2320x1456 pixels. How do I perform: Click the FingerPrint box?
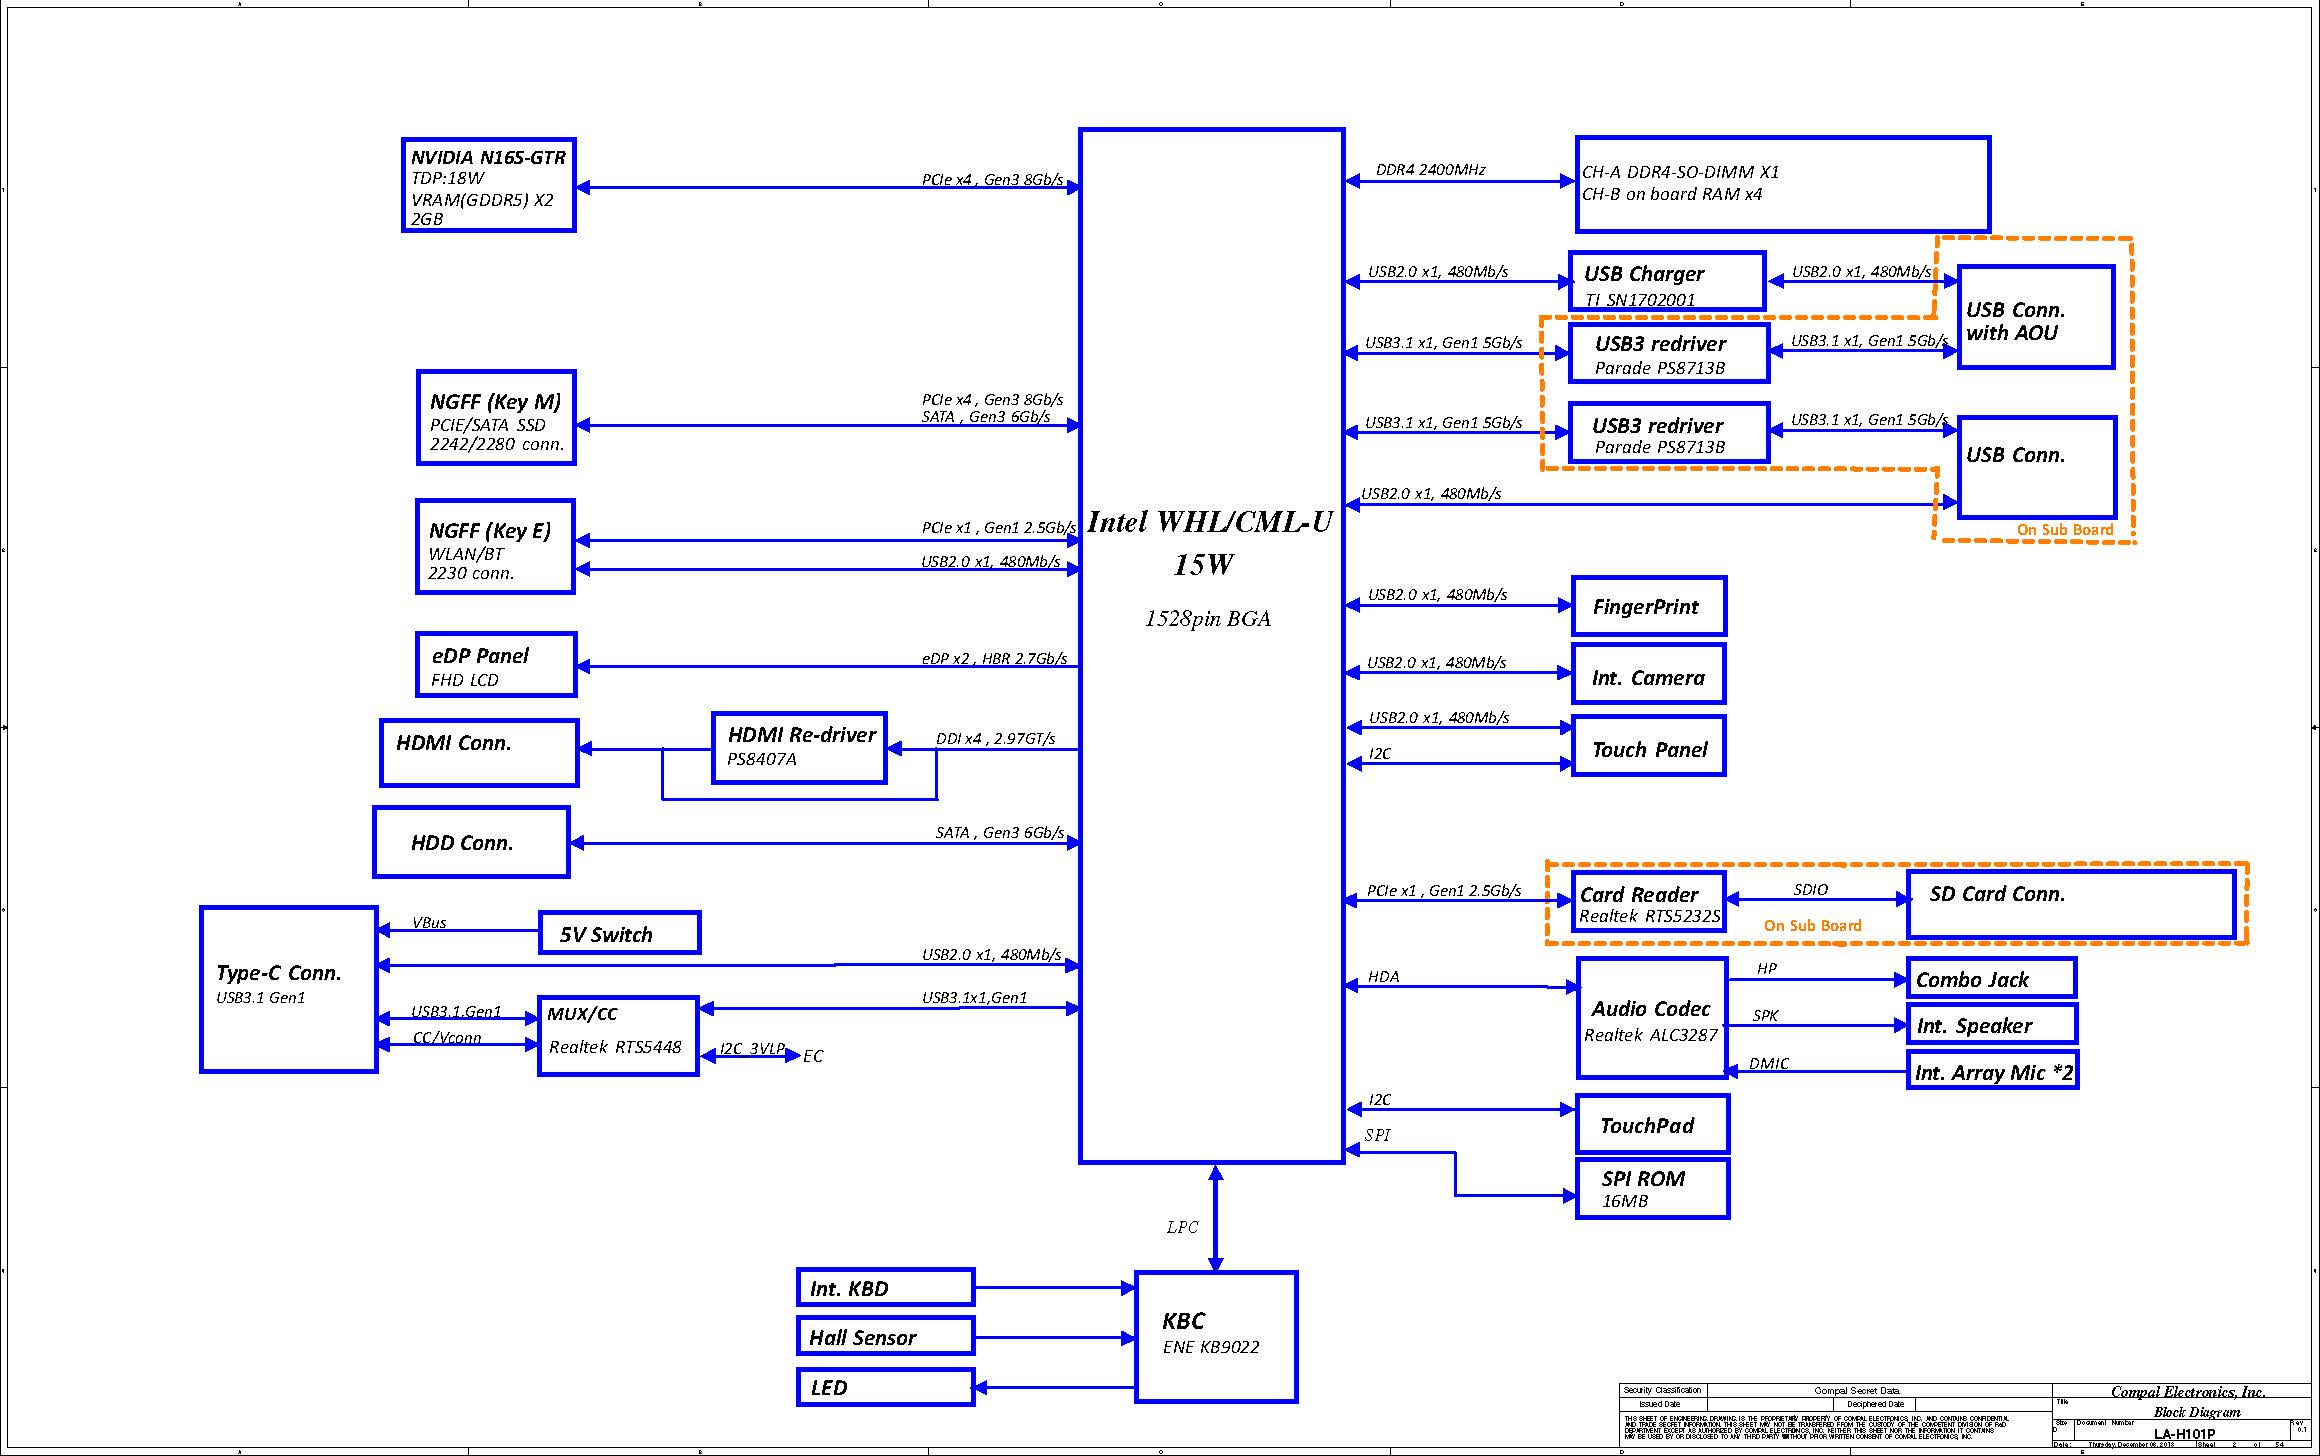click(x=1648, y=606)
